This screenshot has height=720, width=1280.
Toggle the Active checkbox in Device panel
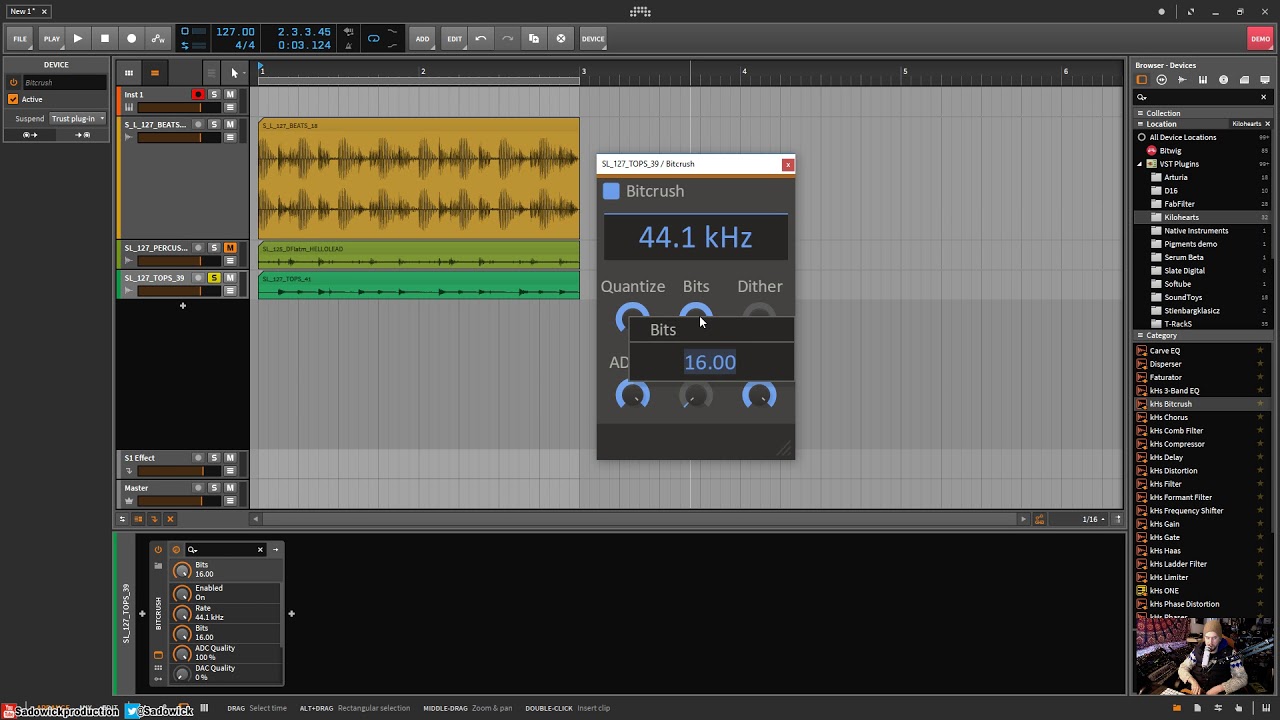13,99
